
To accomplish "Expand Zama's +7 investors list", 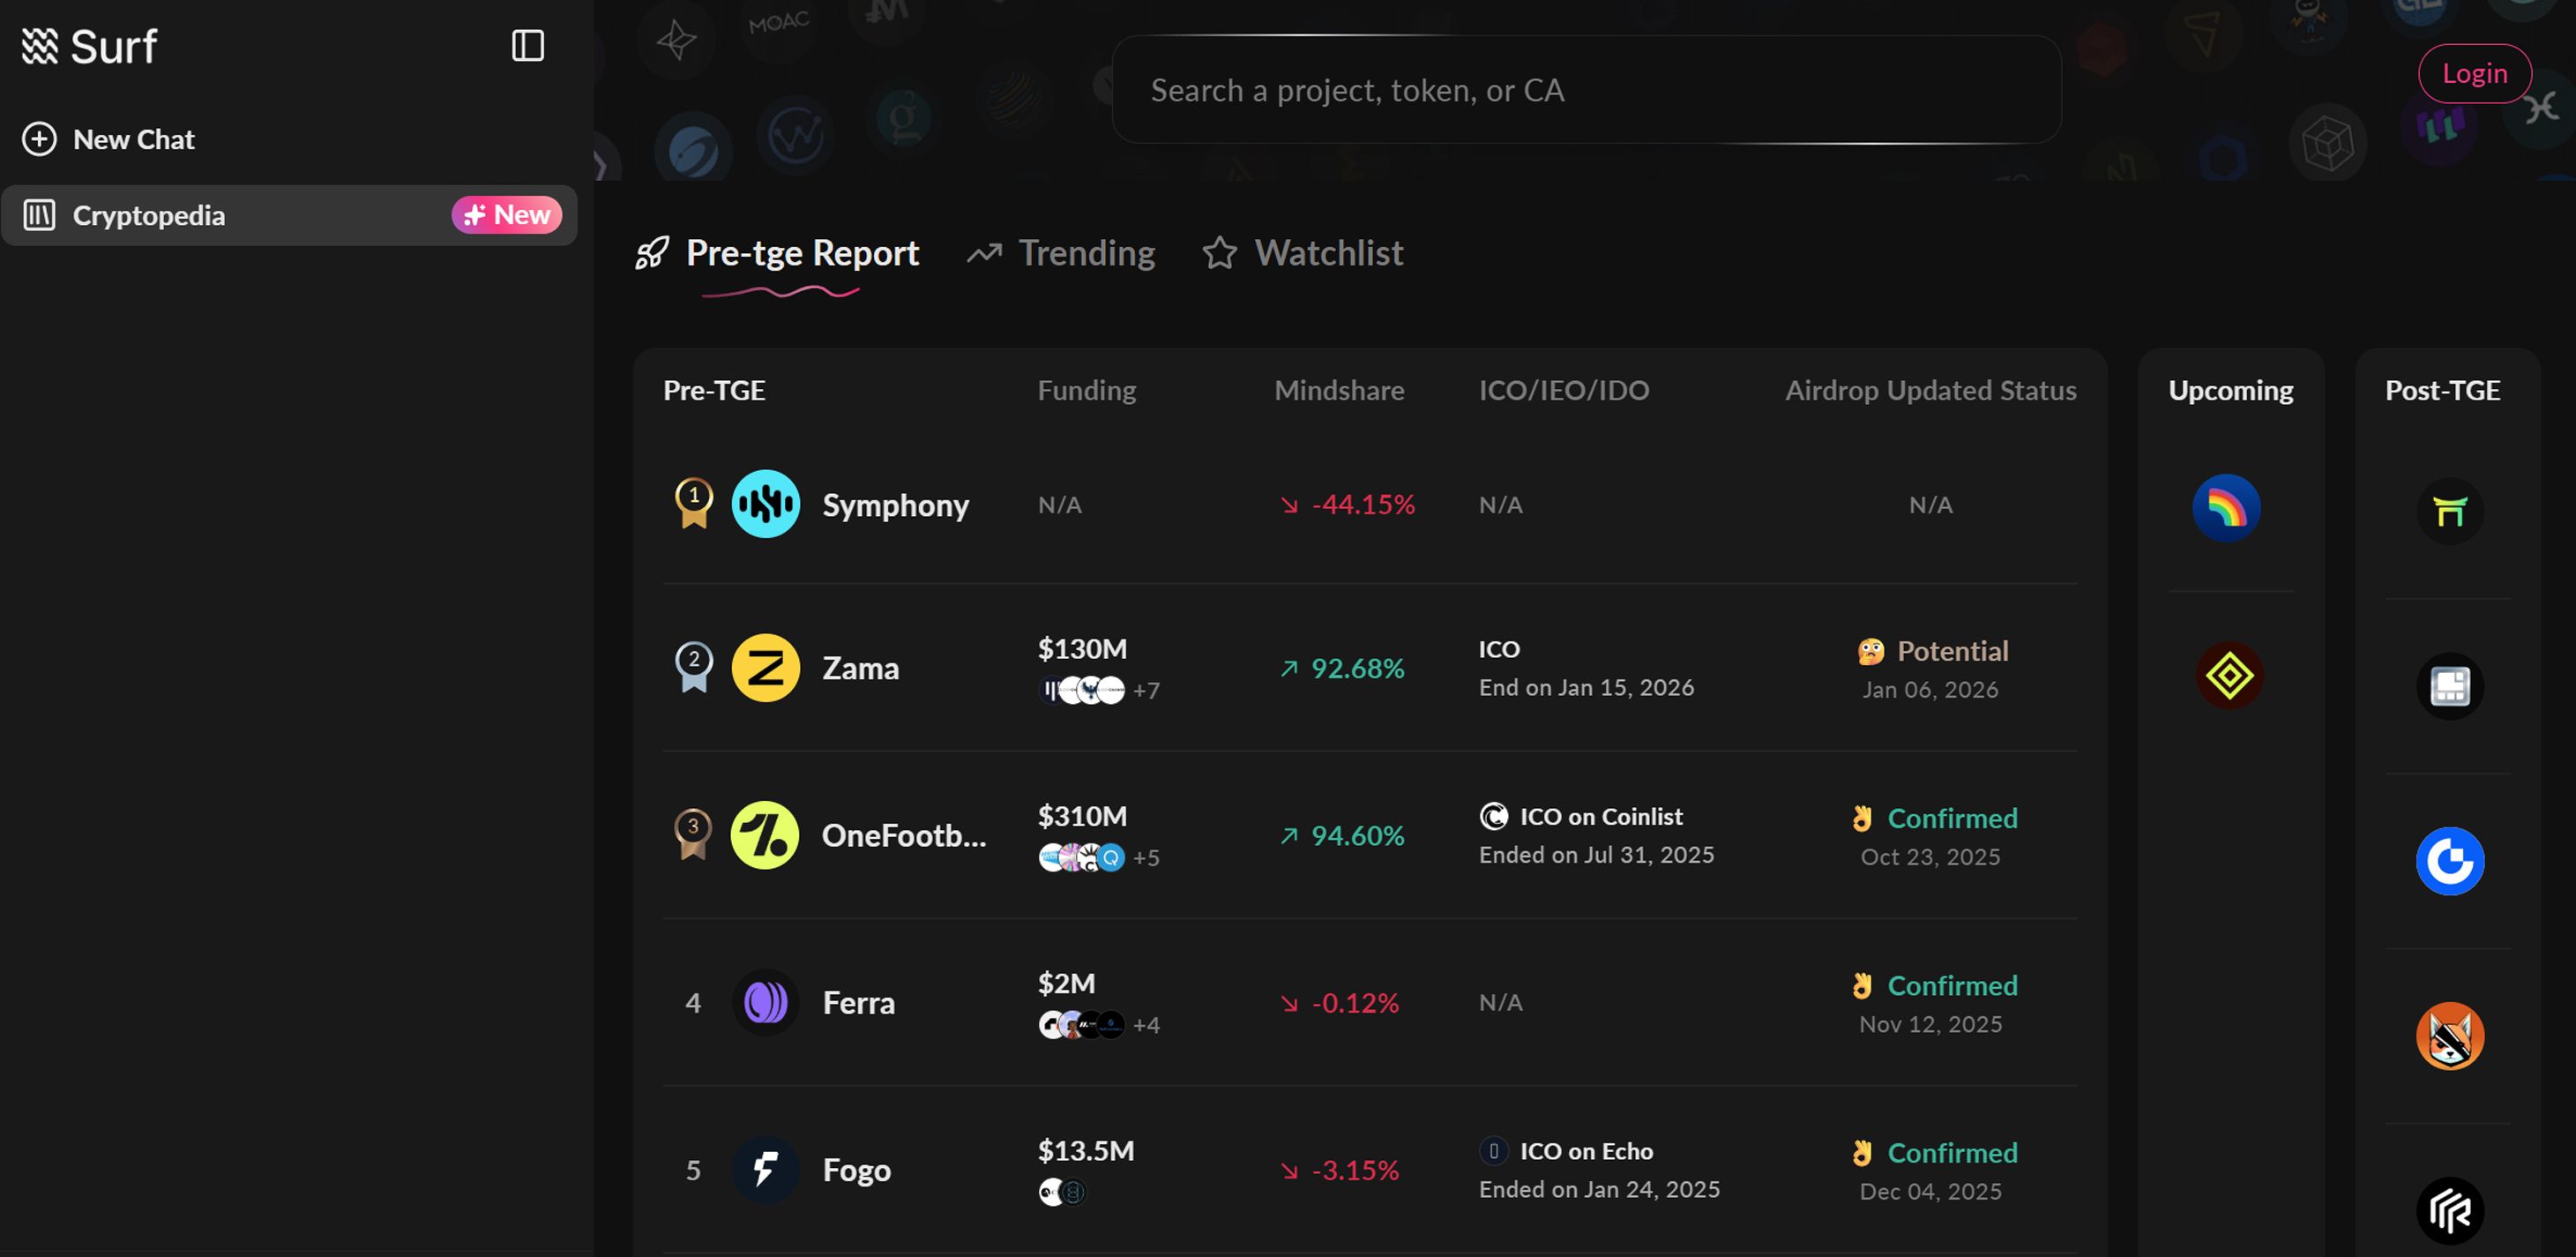I will point(1146,690).
